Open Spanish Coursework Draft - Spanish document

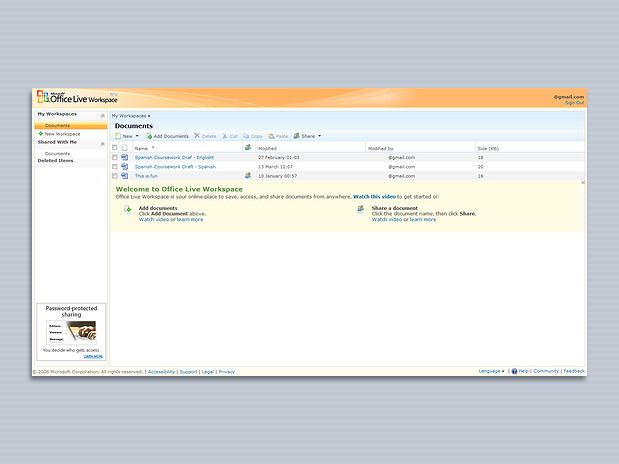175,167
